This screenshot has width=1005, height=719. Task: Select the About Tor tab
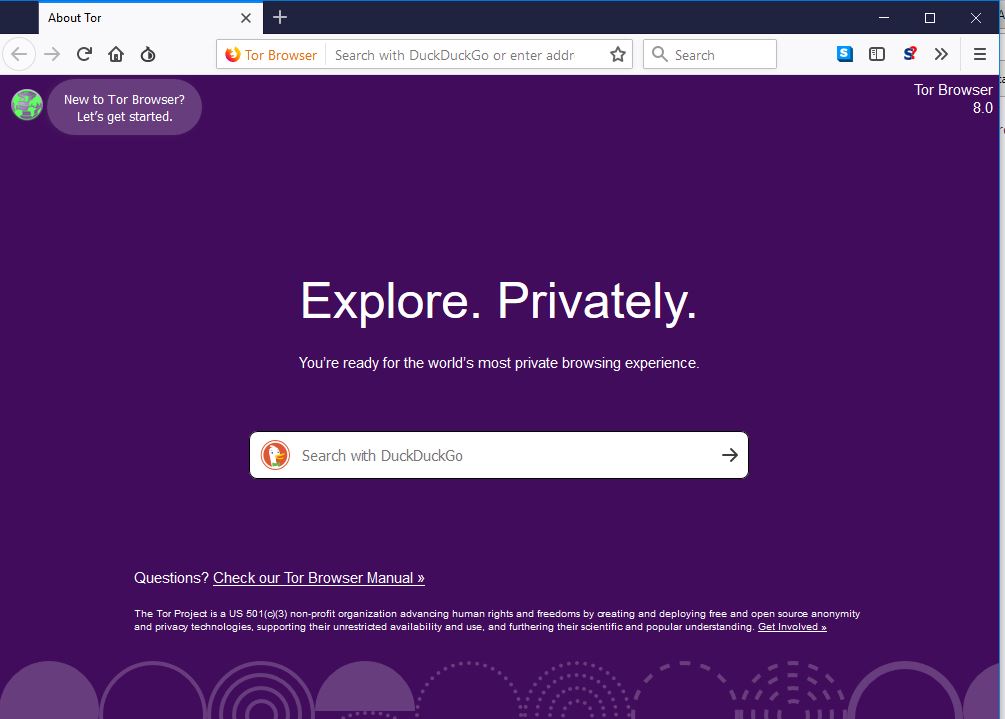(x=151, y=18)
